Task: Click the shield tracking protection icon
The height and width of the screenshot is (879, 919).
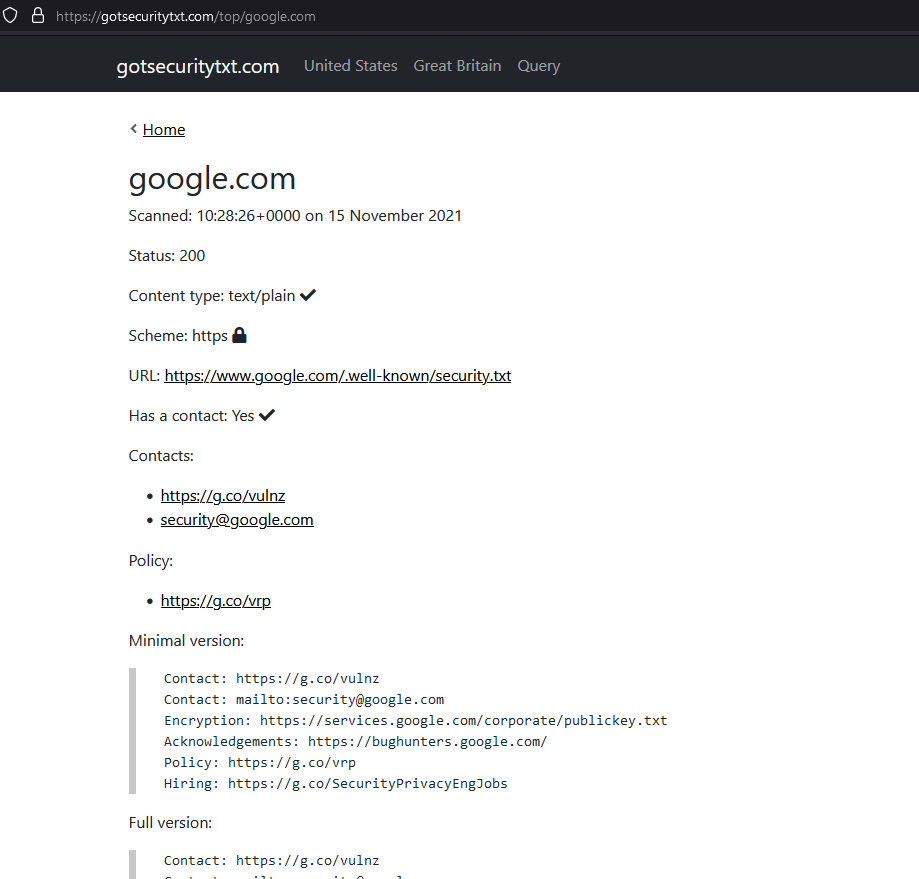Action: click(11, 16)
